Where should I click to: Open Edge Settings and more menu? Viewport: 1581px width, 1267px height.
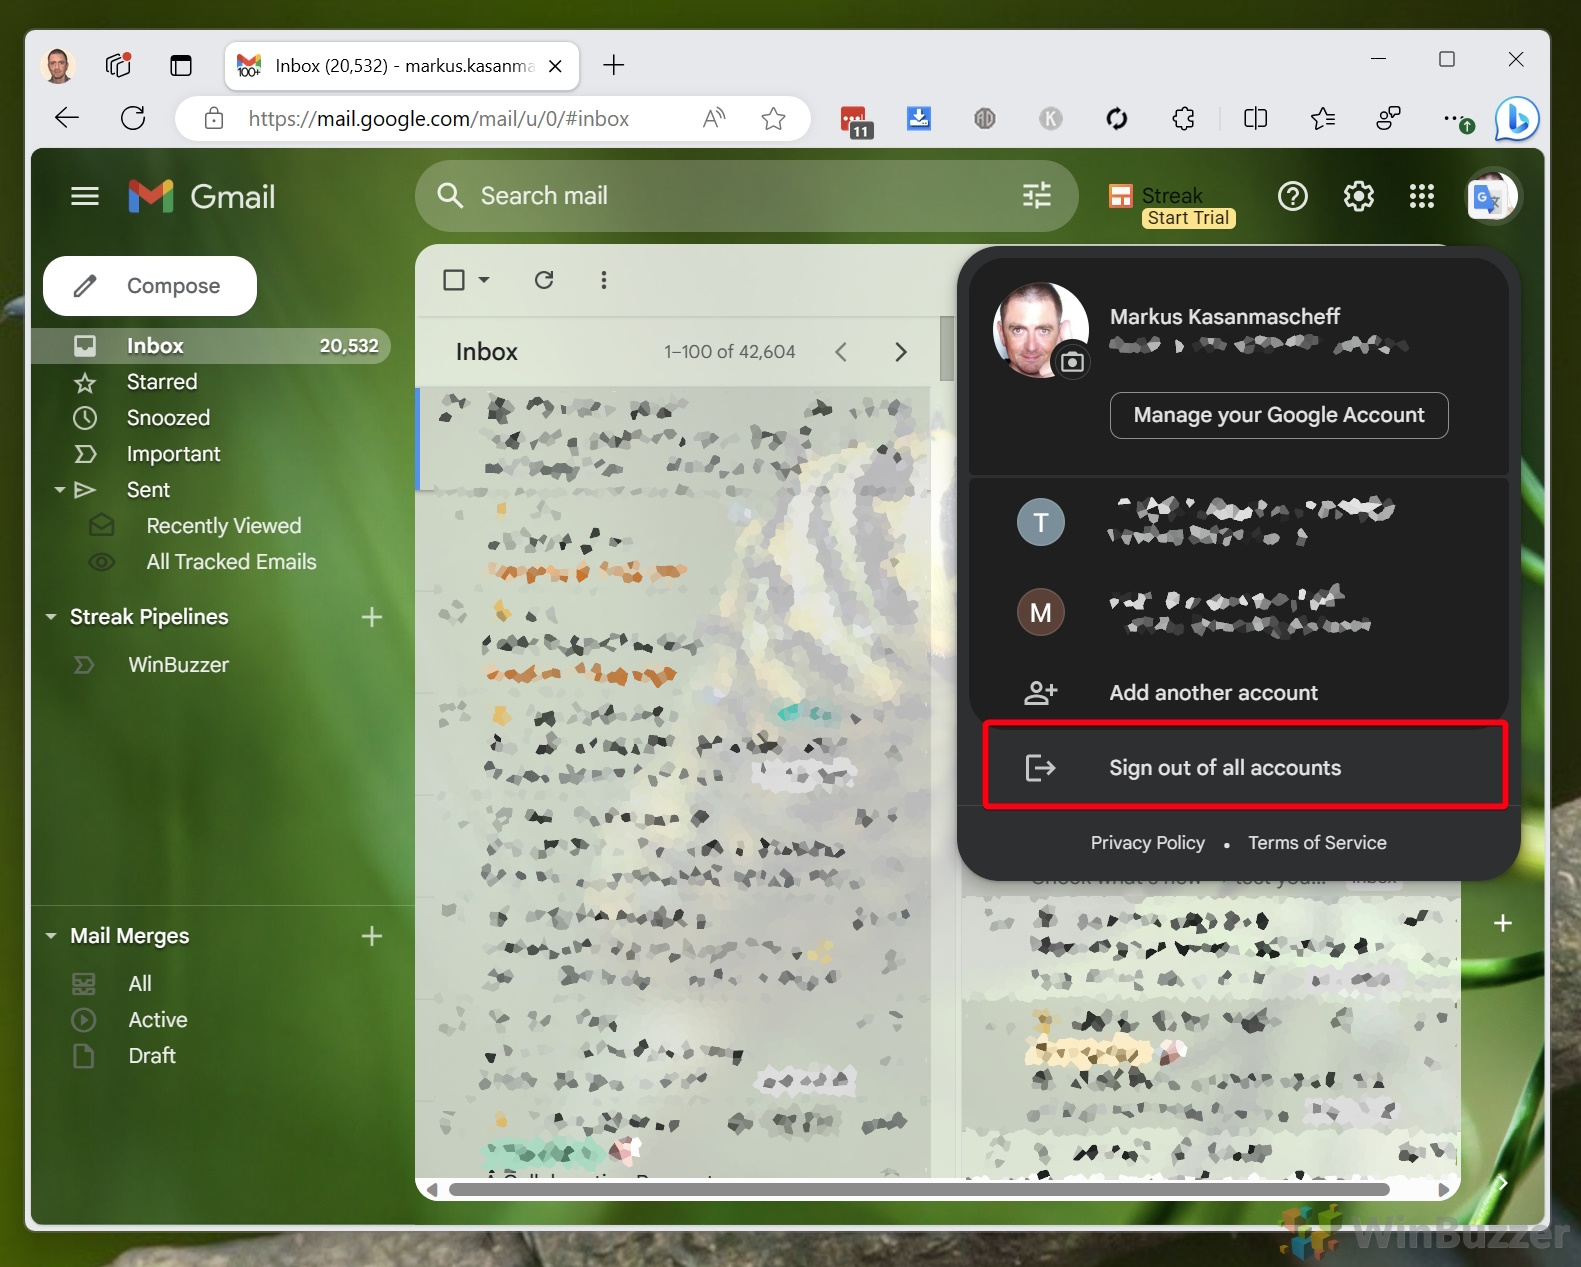[x=1456, y=120]
